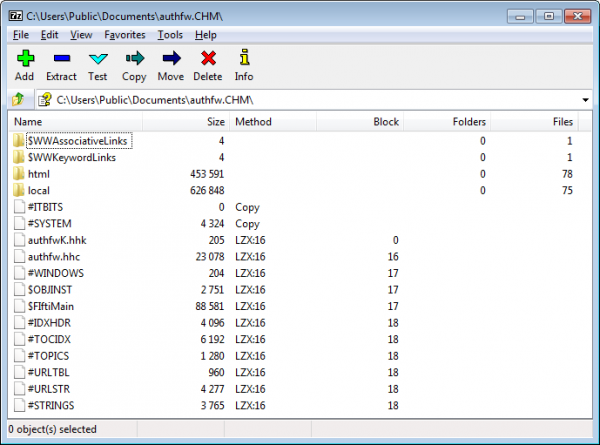Screen dimensions: 600x445
Task: Click size value 453 591
Action: click(207, 174)
